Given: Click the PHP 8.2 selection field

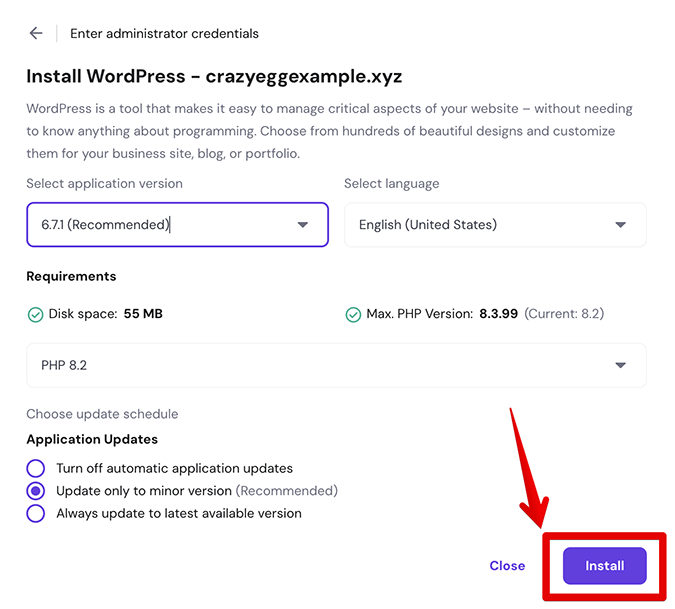Looking at the screenshot, I should 336,365.
